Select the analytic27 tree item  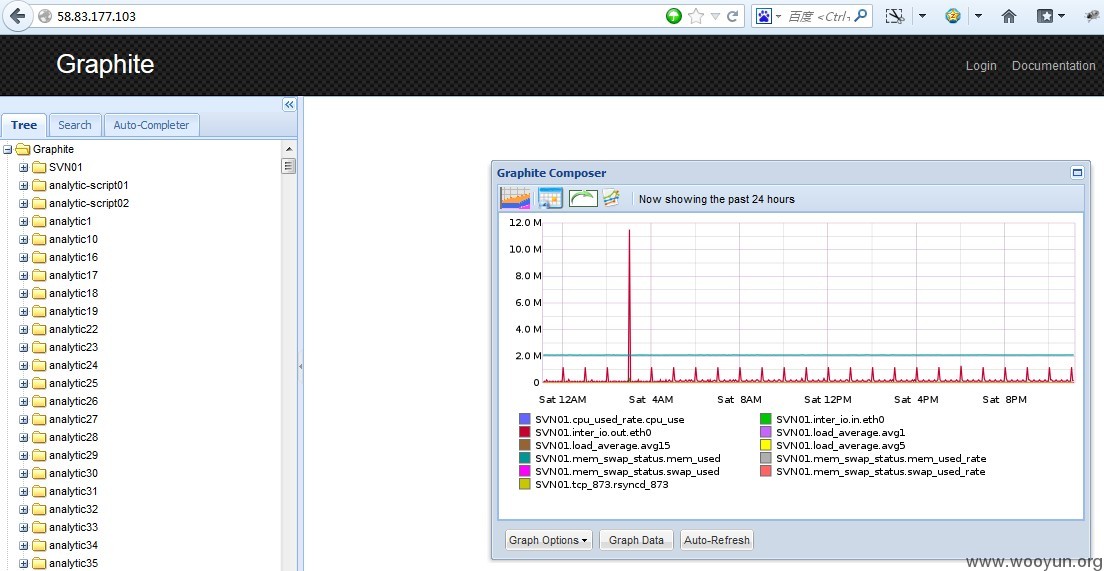pos(73,420)
